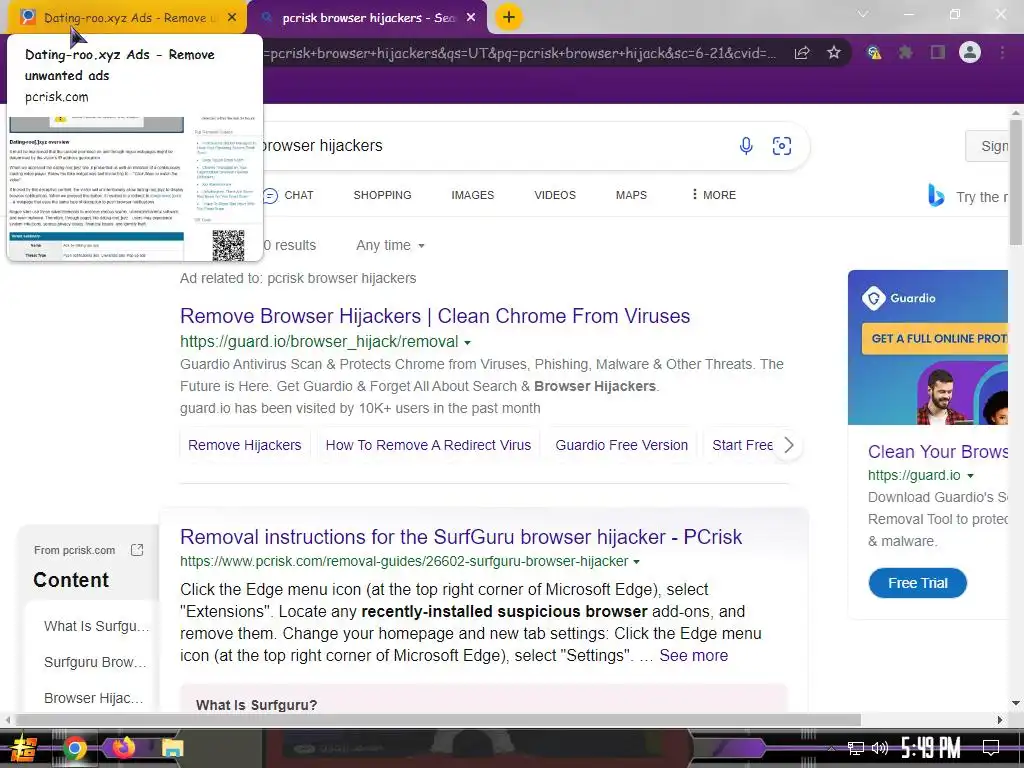Click GET A FULL ONLINE PROT banner button
The width and height of the screenshot is (1024, 768).
(x=935, y=338)
